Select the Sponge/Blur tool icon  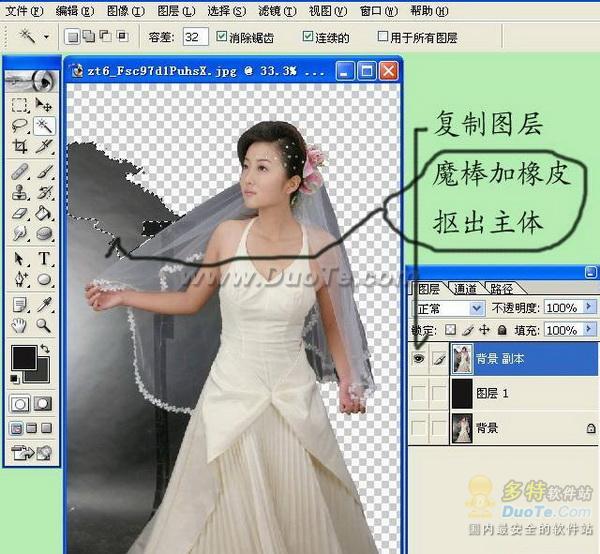44,234
